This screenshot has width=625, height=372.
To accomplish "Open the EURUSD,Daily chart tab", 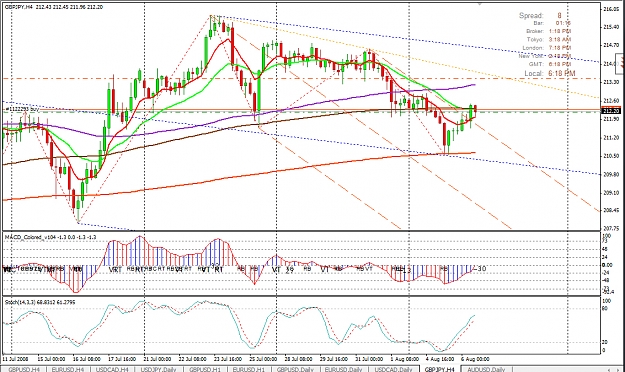I will [x=344, y=369].
